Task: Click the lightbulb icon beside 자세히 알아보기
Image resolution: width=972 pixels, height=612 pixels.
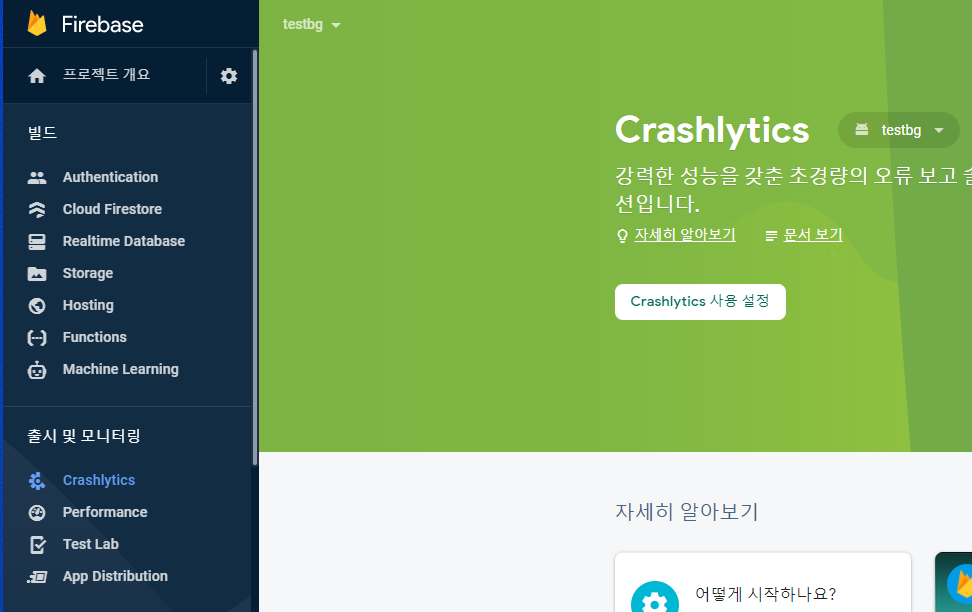Action: pos(622,236)
